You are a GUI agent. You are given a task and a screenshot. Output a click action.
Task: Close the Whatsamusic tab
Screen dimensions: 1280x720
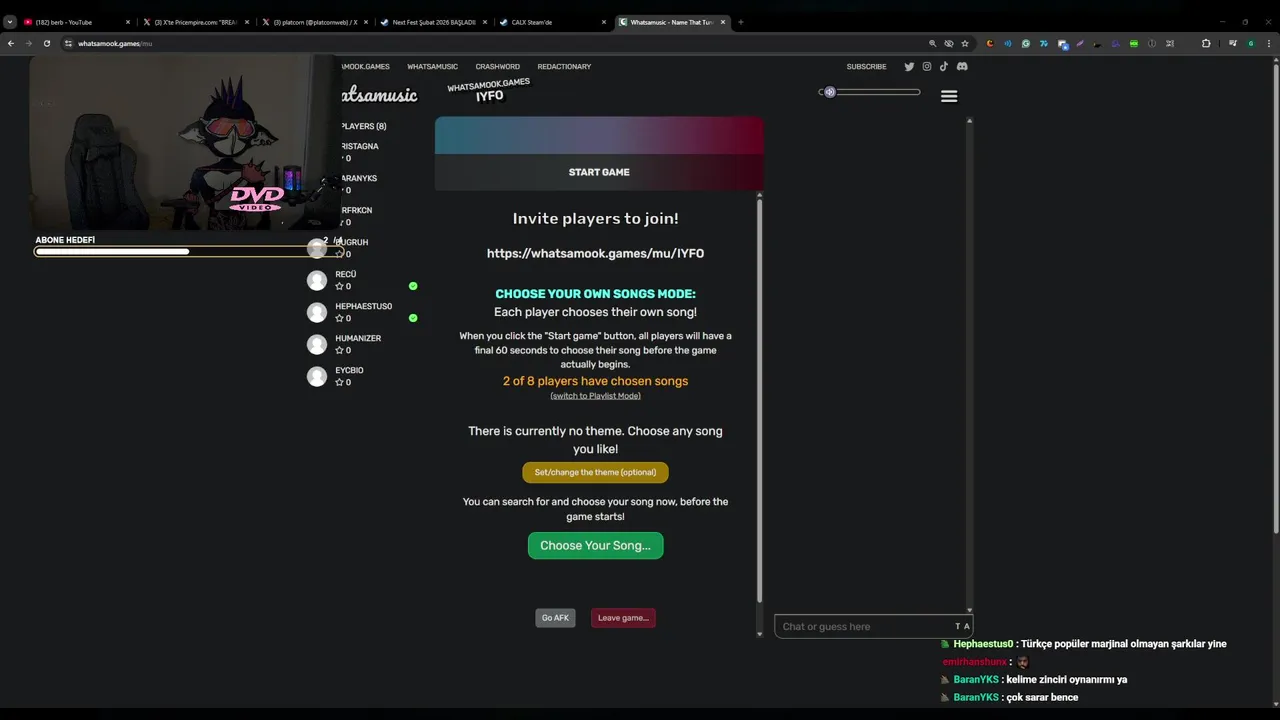point(722,22)
